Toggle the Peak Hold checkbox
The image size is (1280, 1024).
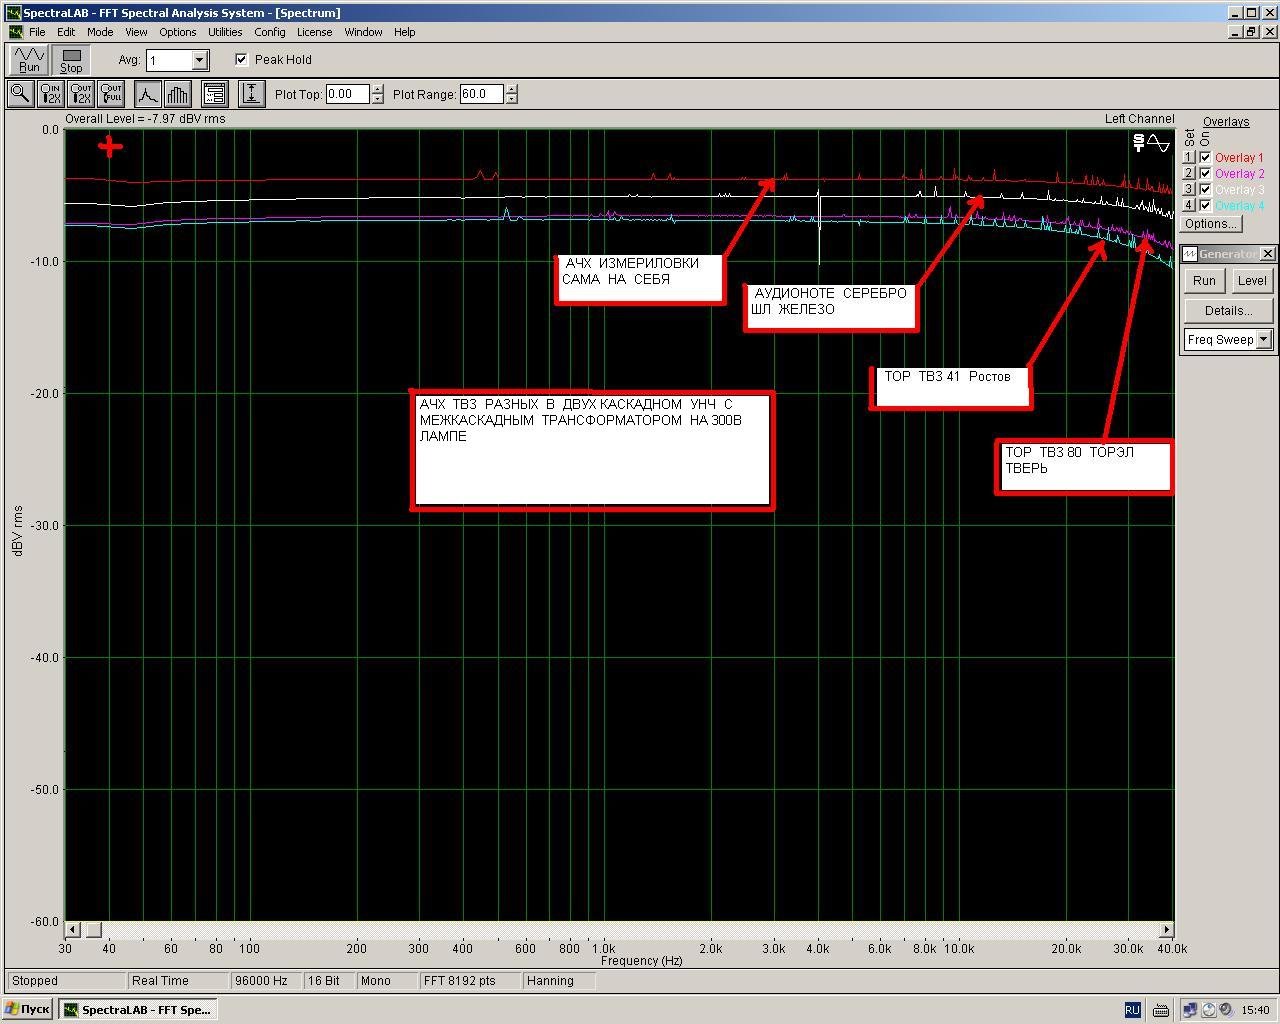[x=241, y=59]
